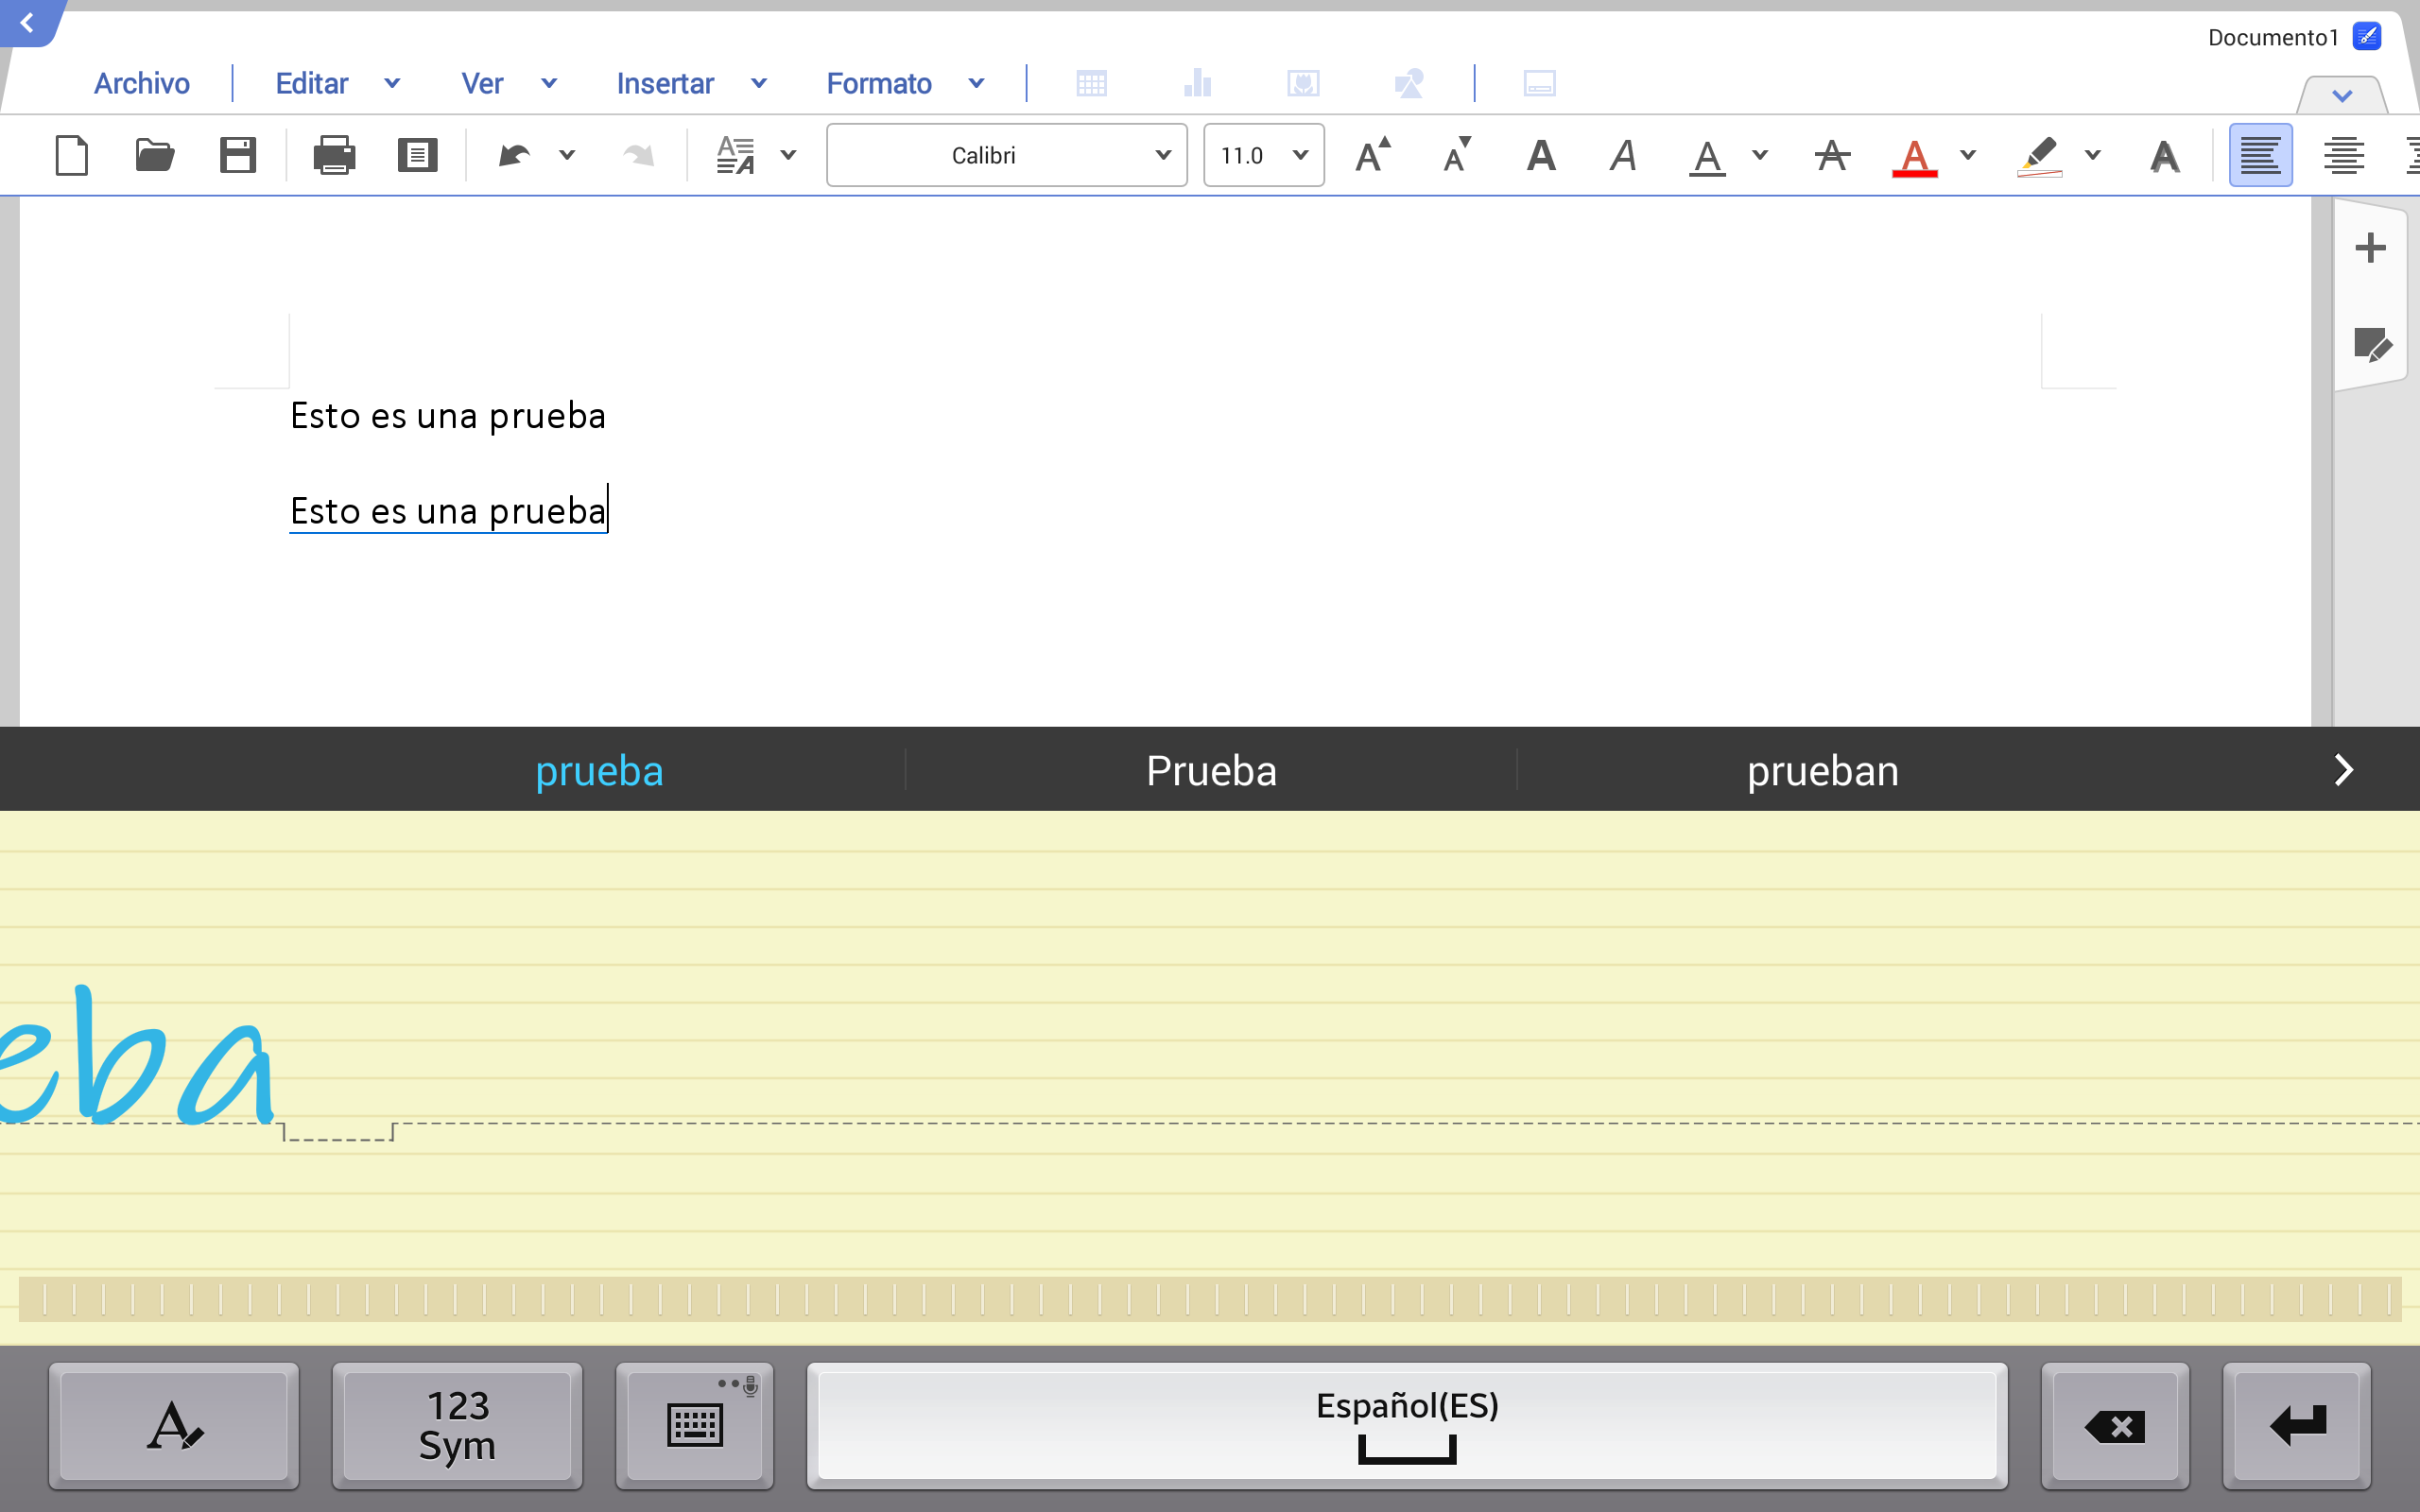The width and height of the screenshot is (2420, 1512).
Task: Toggle italic formatting
Action: (1623, 155)
